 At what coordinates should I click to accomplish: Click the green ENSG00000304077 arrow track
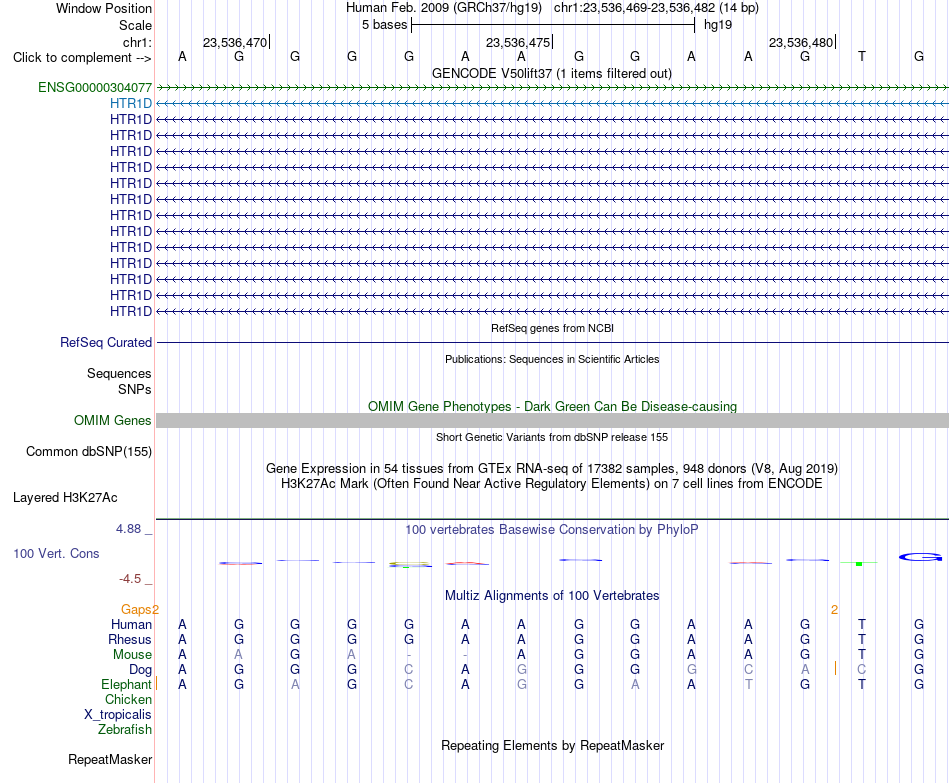(x=552, y=87)
